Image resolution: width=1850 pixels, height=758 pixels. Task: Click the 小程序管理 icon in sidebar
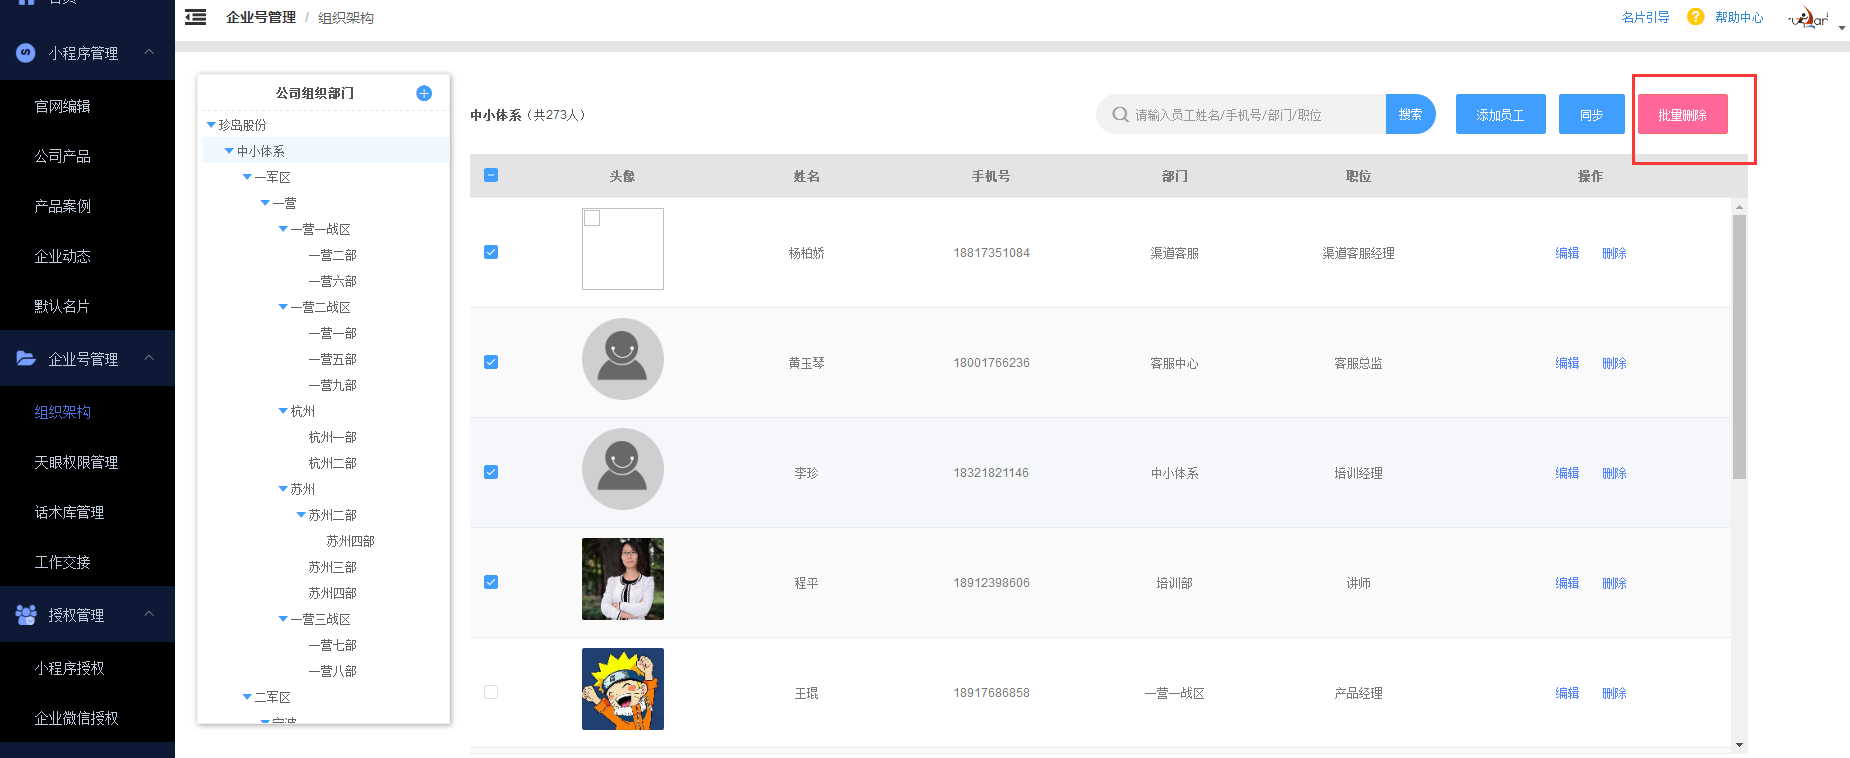[x=26, y=53]
